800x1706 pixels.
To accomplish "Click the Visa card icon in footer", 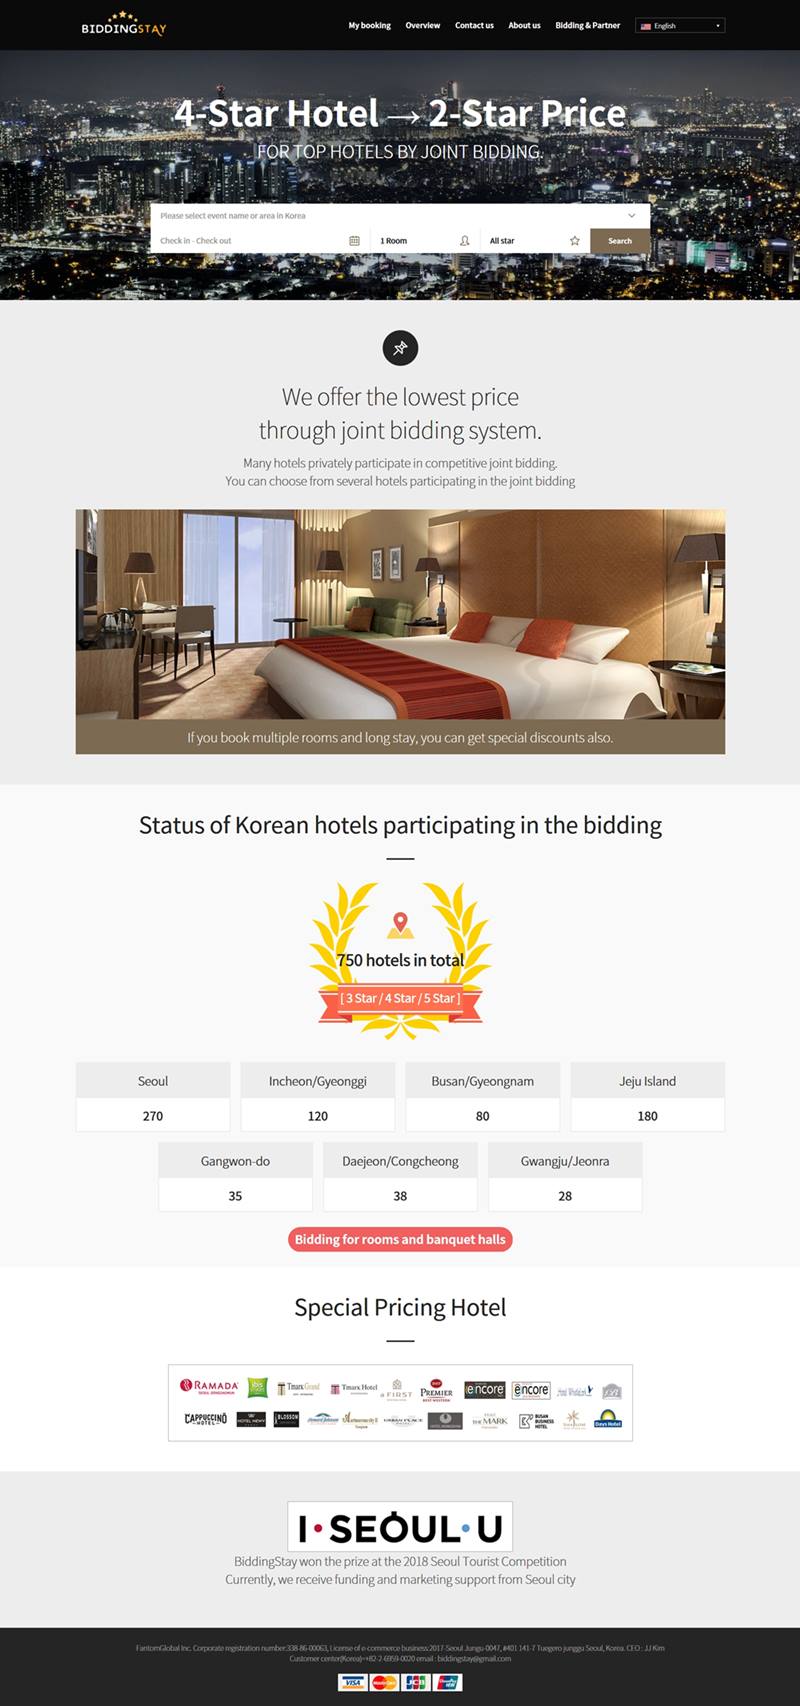I will pyautogui.click(x=352, y=1682).
